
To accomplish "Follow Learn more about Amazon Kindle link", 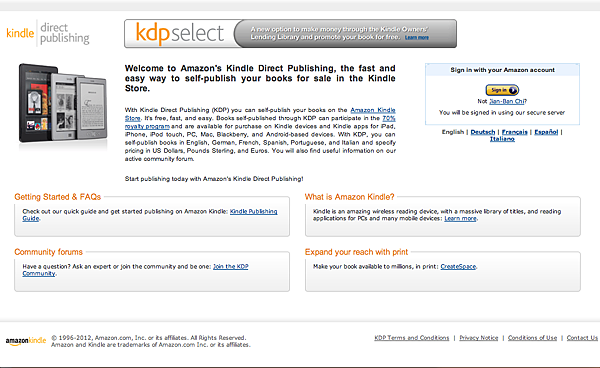I will 460,218.
